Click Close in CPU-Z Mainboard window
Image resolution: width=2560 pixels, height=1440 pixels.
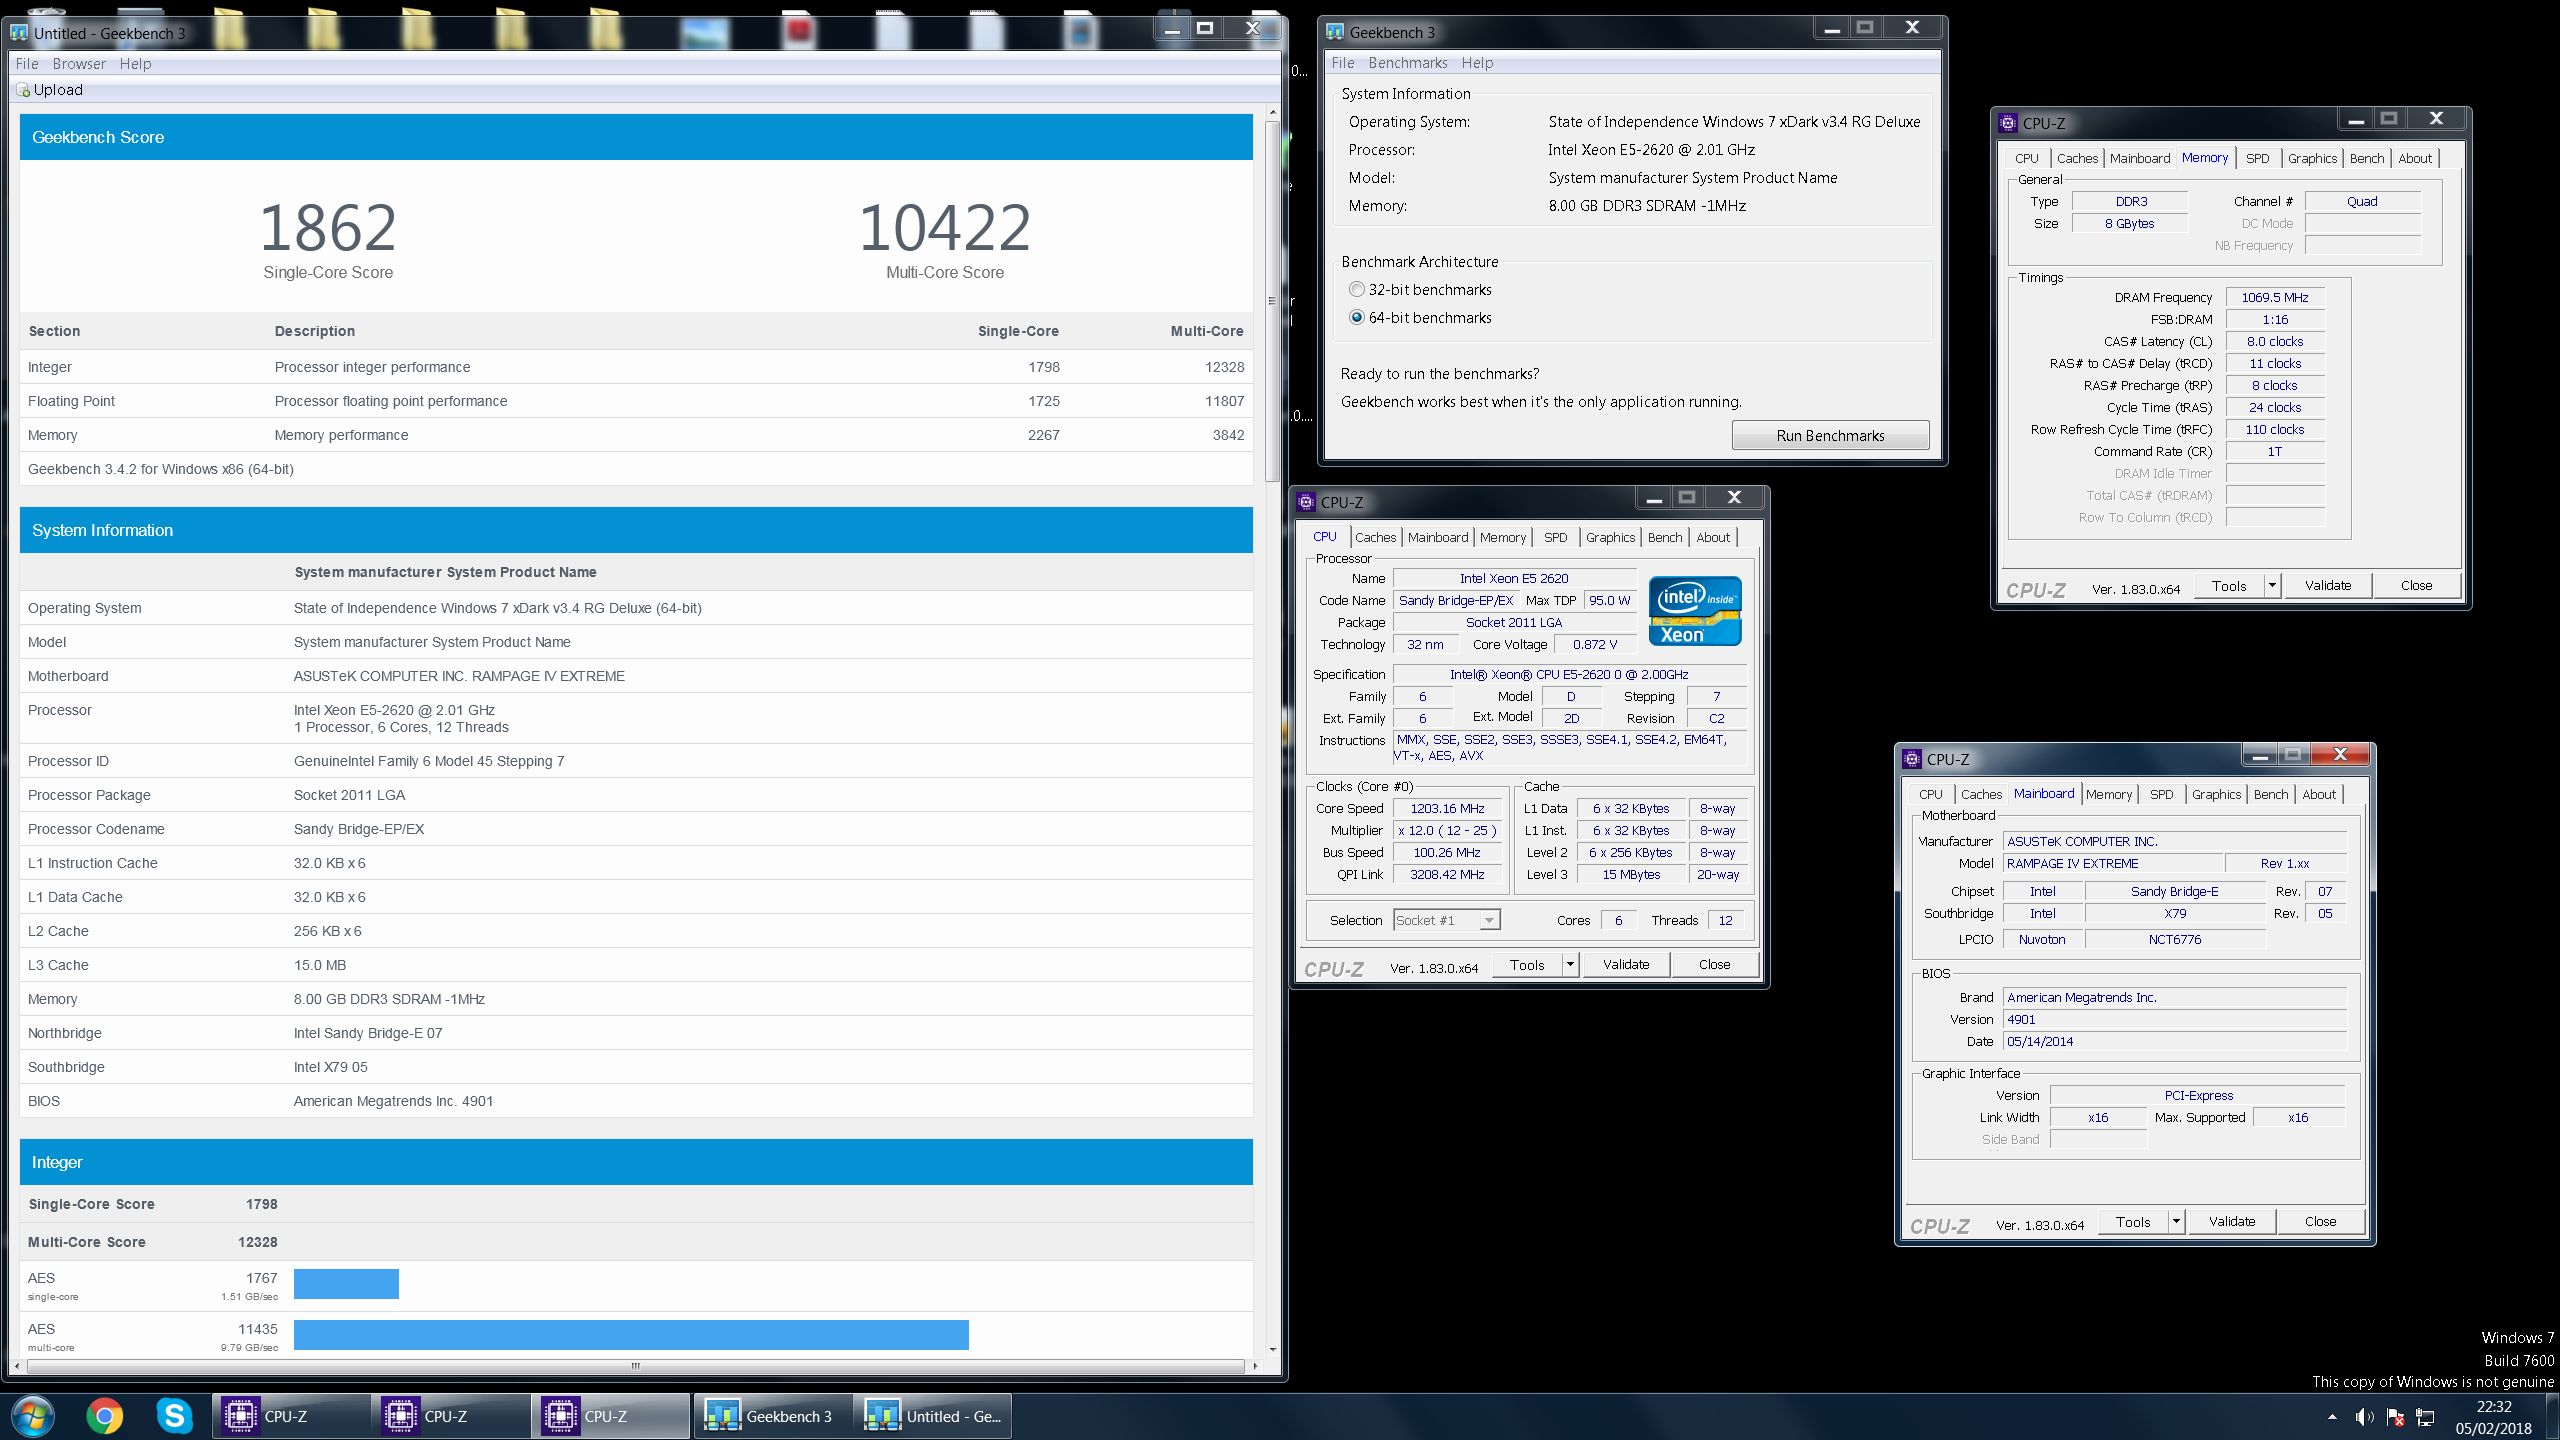pos(2320,1222)
